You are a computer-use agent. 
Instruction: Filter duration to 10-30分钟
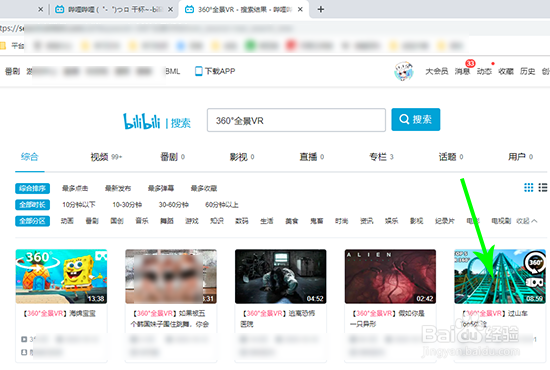click(127, 204)
